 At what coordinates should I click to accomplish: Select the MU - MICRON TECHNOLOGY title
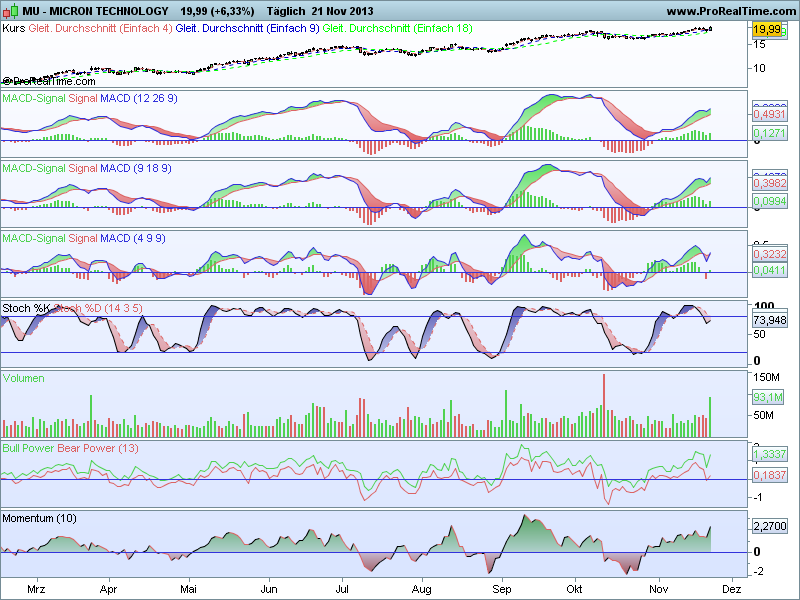click(x=95, y=11)
